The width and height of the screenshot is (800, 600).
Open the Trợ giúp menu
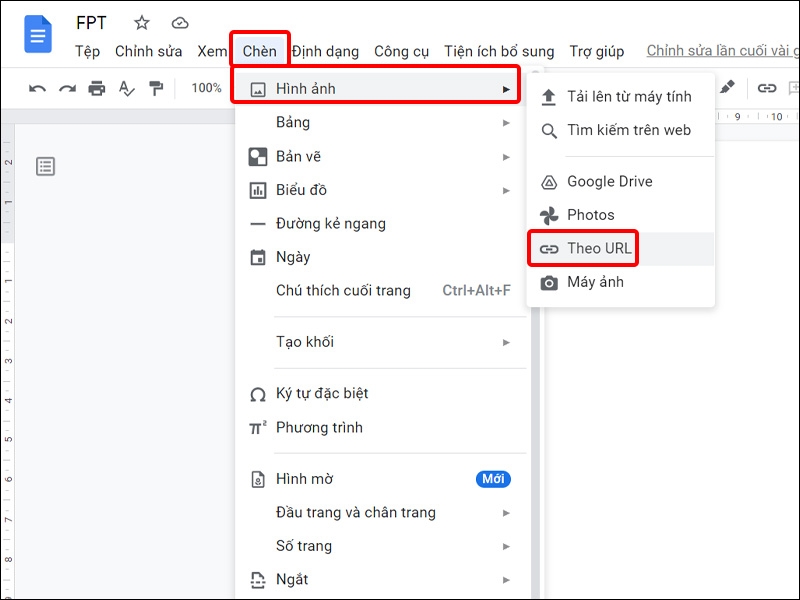coord(597,52)
